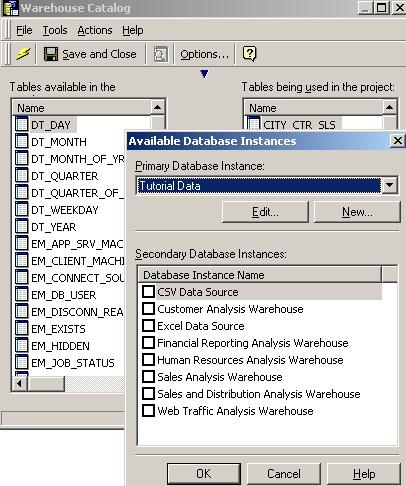Open the Actions menu
The width and height of the screenshot is (406, 486).
click(95, 30)
